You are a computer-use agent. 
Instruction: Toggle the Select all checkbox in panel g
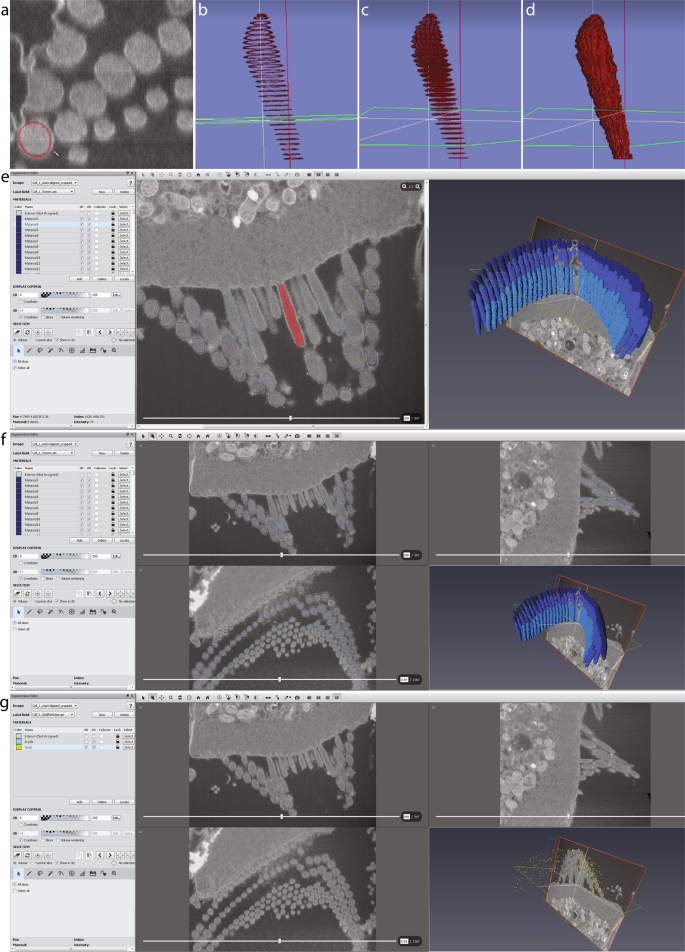(14, 890)
